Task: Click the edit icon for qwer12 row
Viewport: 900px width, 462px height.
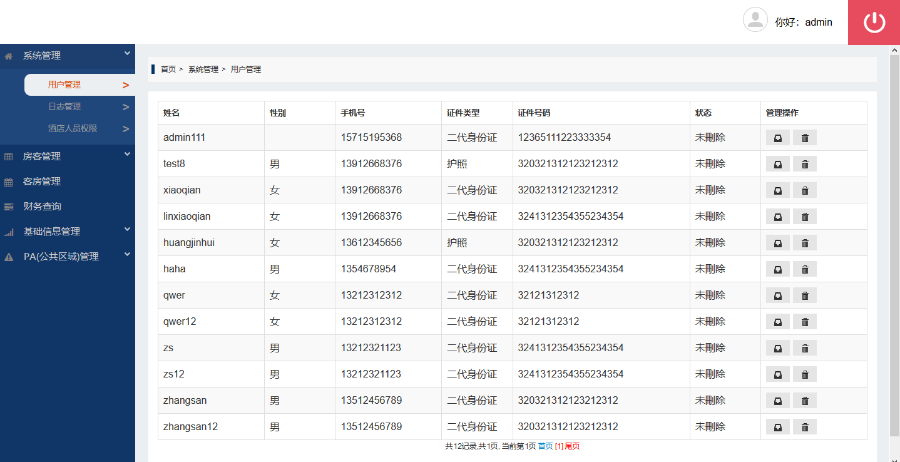Action: (776, 321)
